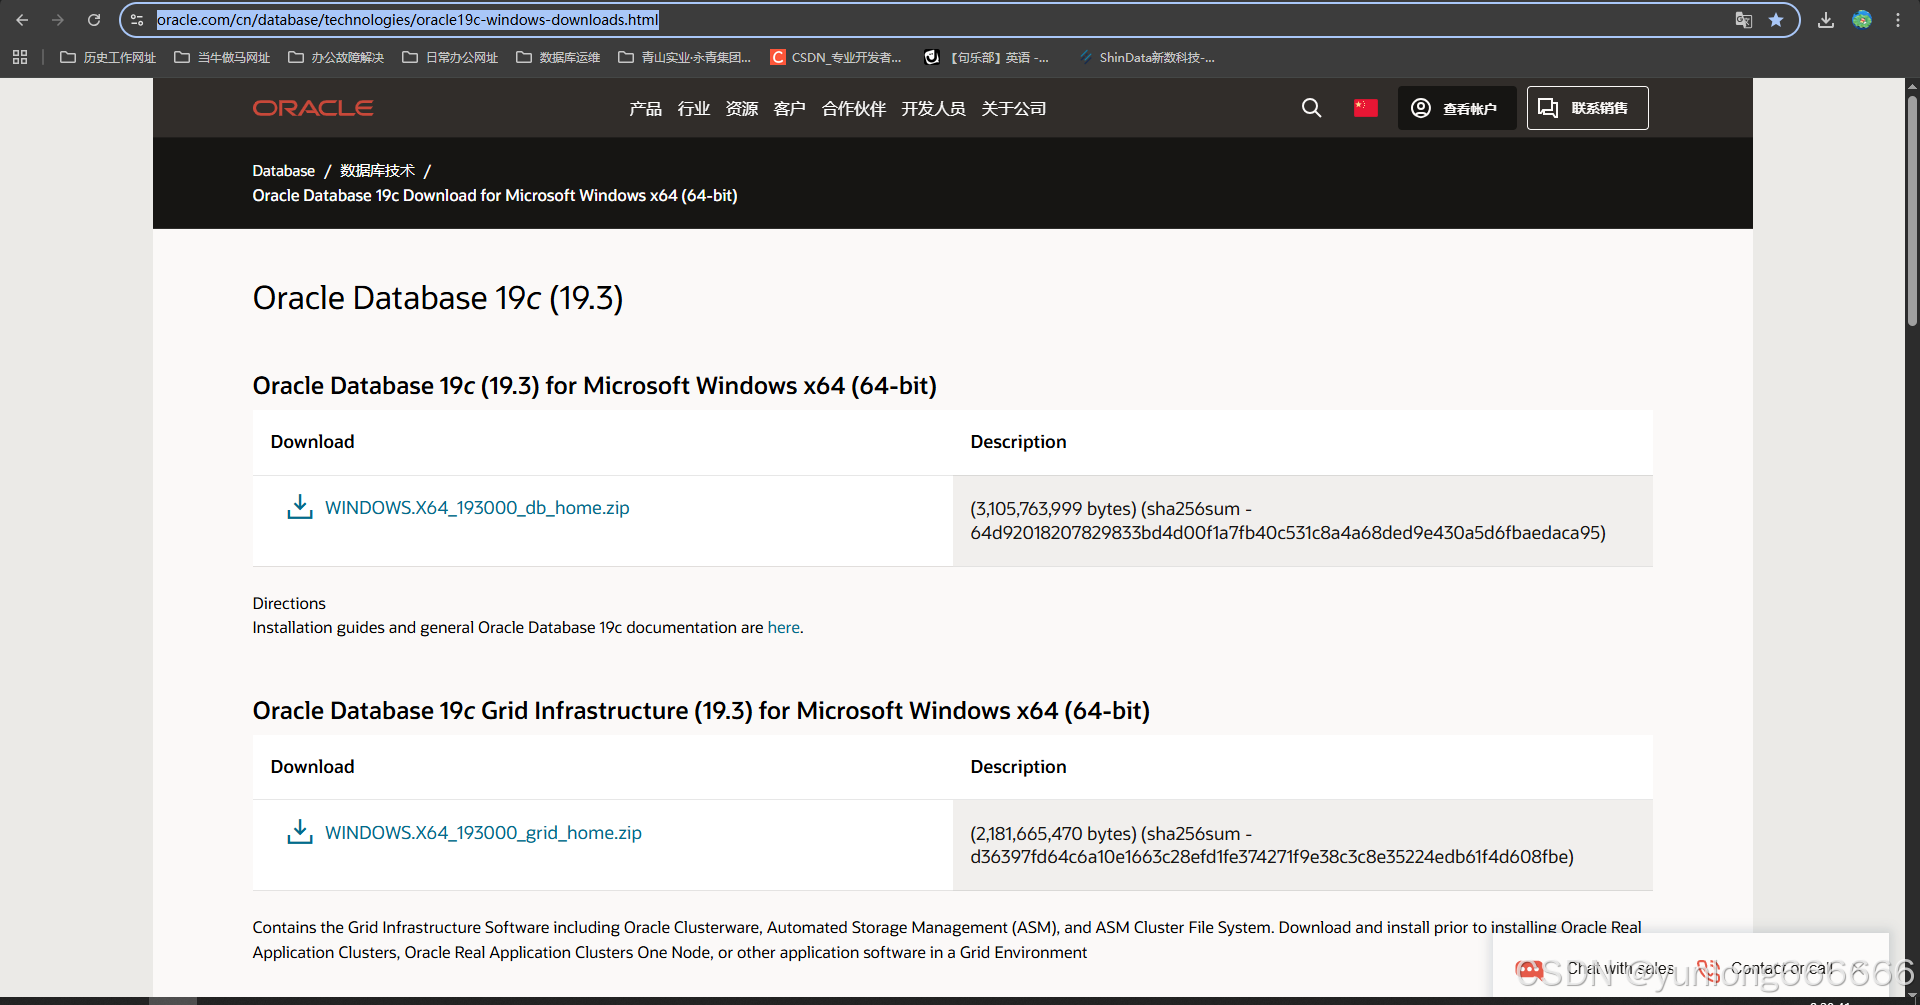Open the 办公故障解决 bookmark folder
1920x1005 pixels.
click(336, 57)
